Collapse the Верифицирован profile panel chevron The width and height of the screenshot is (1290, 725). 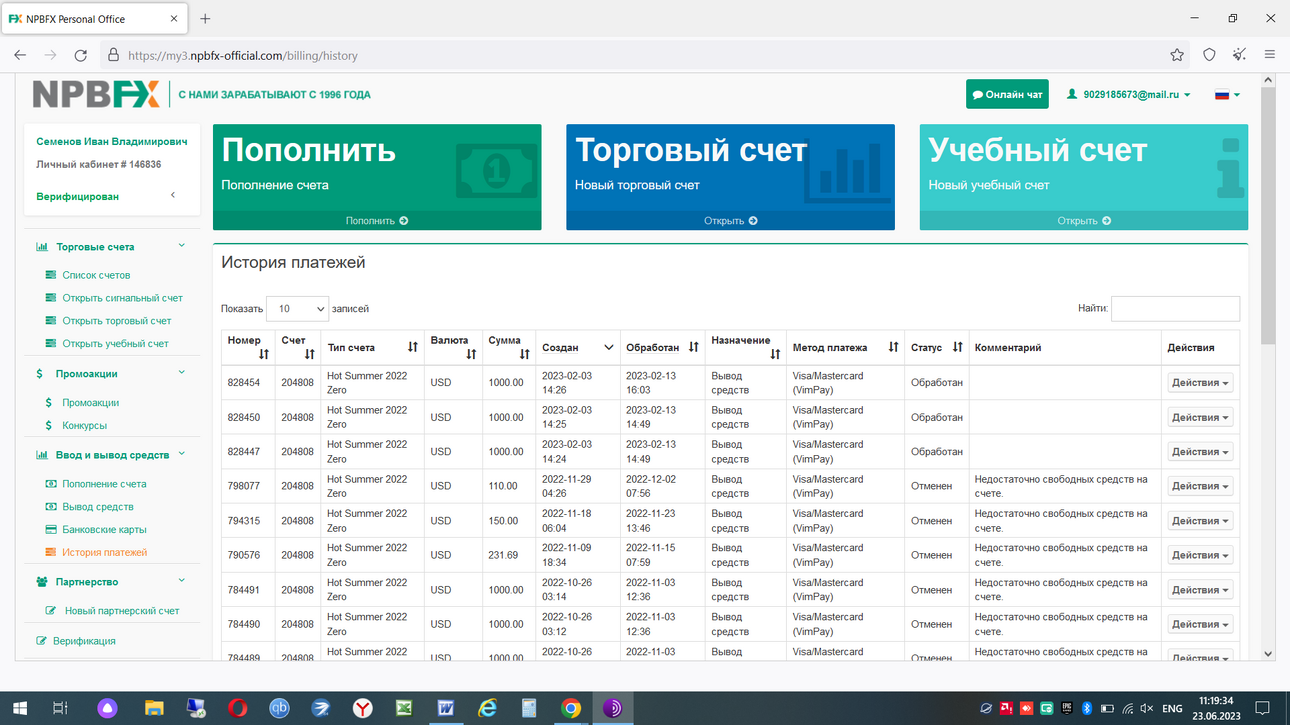173,196
